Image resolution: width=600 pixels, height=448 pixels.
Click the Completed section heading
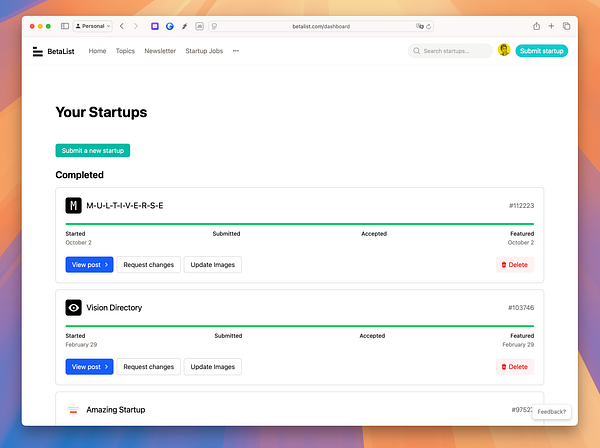click(80, 175)
